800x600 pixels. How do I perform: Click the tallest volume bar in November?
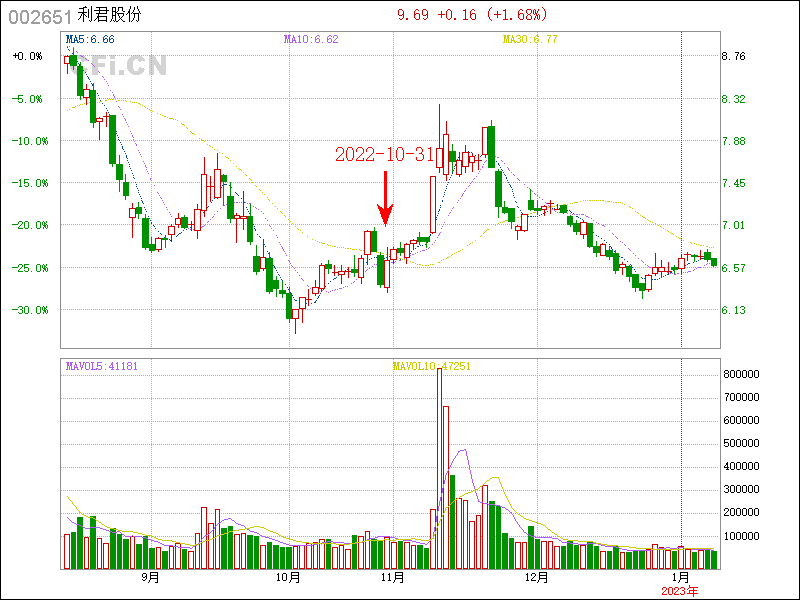click(439, 460)
